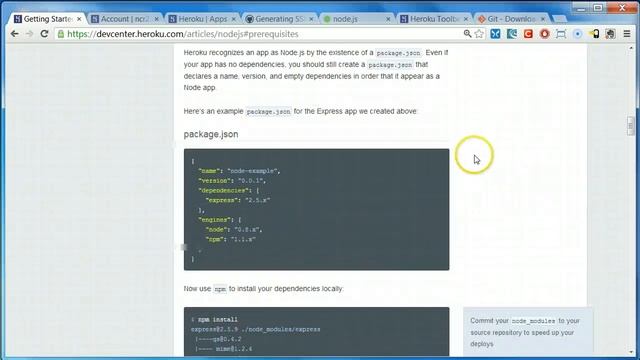Open the zoom magnifier icon in the address bar
This screenshot has height=360, width=640.
pyautogui.click(x=467, y=34)
